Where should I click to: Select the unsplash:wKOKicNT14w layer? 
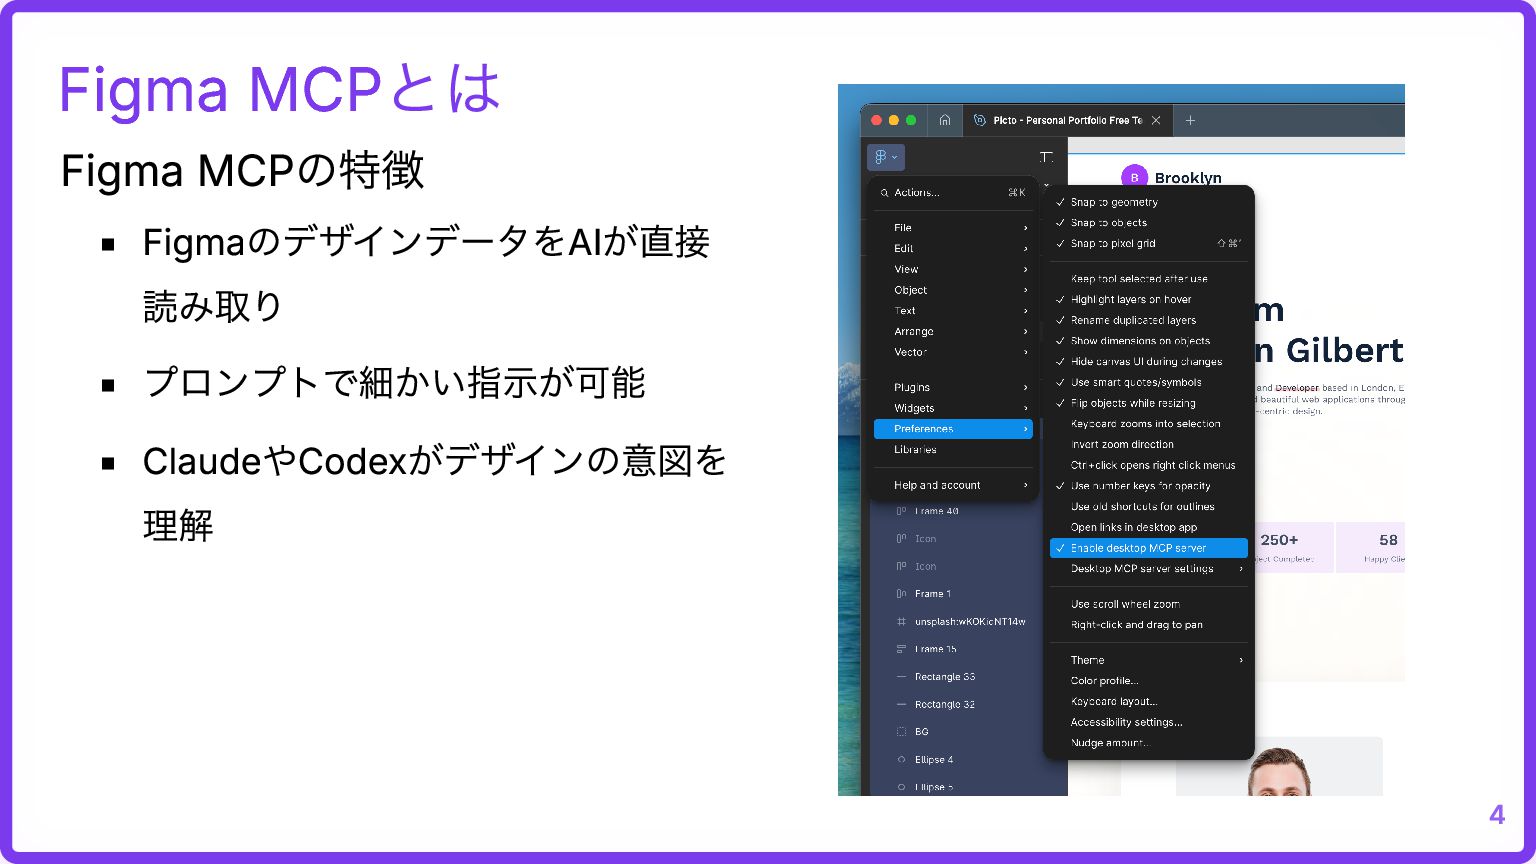[969, 621]
